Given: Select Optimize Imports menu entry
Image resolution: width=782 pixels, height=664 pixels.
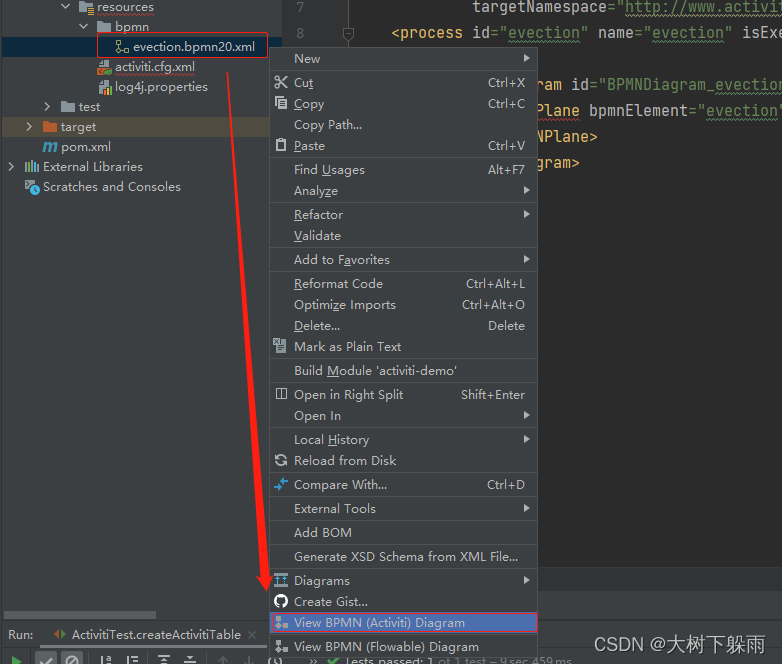Looking at the screenshot, I should pyautogui.click(x=403, y=304).
